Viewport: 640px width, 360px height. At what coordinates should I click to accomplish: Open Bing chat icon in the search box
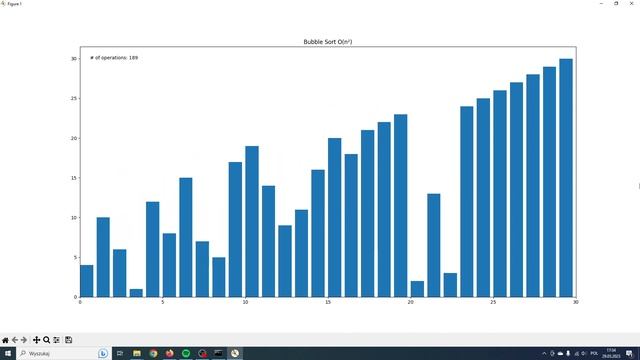(x=103, y=353)
